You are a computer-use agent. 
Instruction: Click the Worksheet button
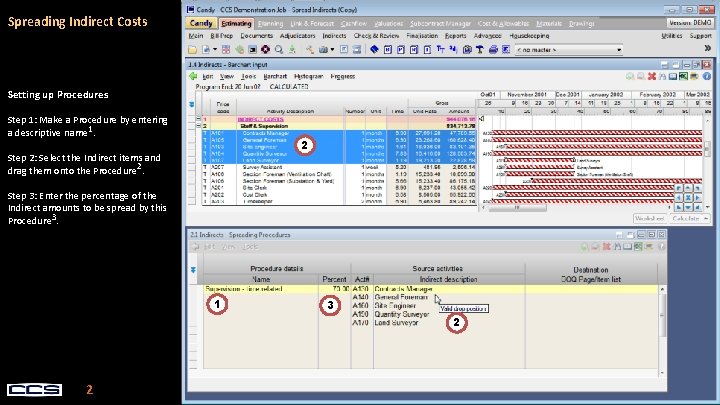[x=650, y=219]
